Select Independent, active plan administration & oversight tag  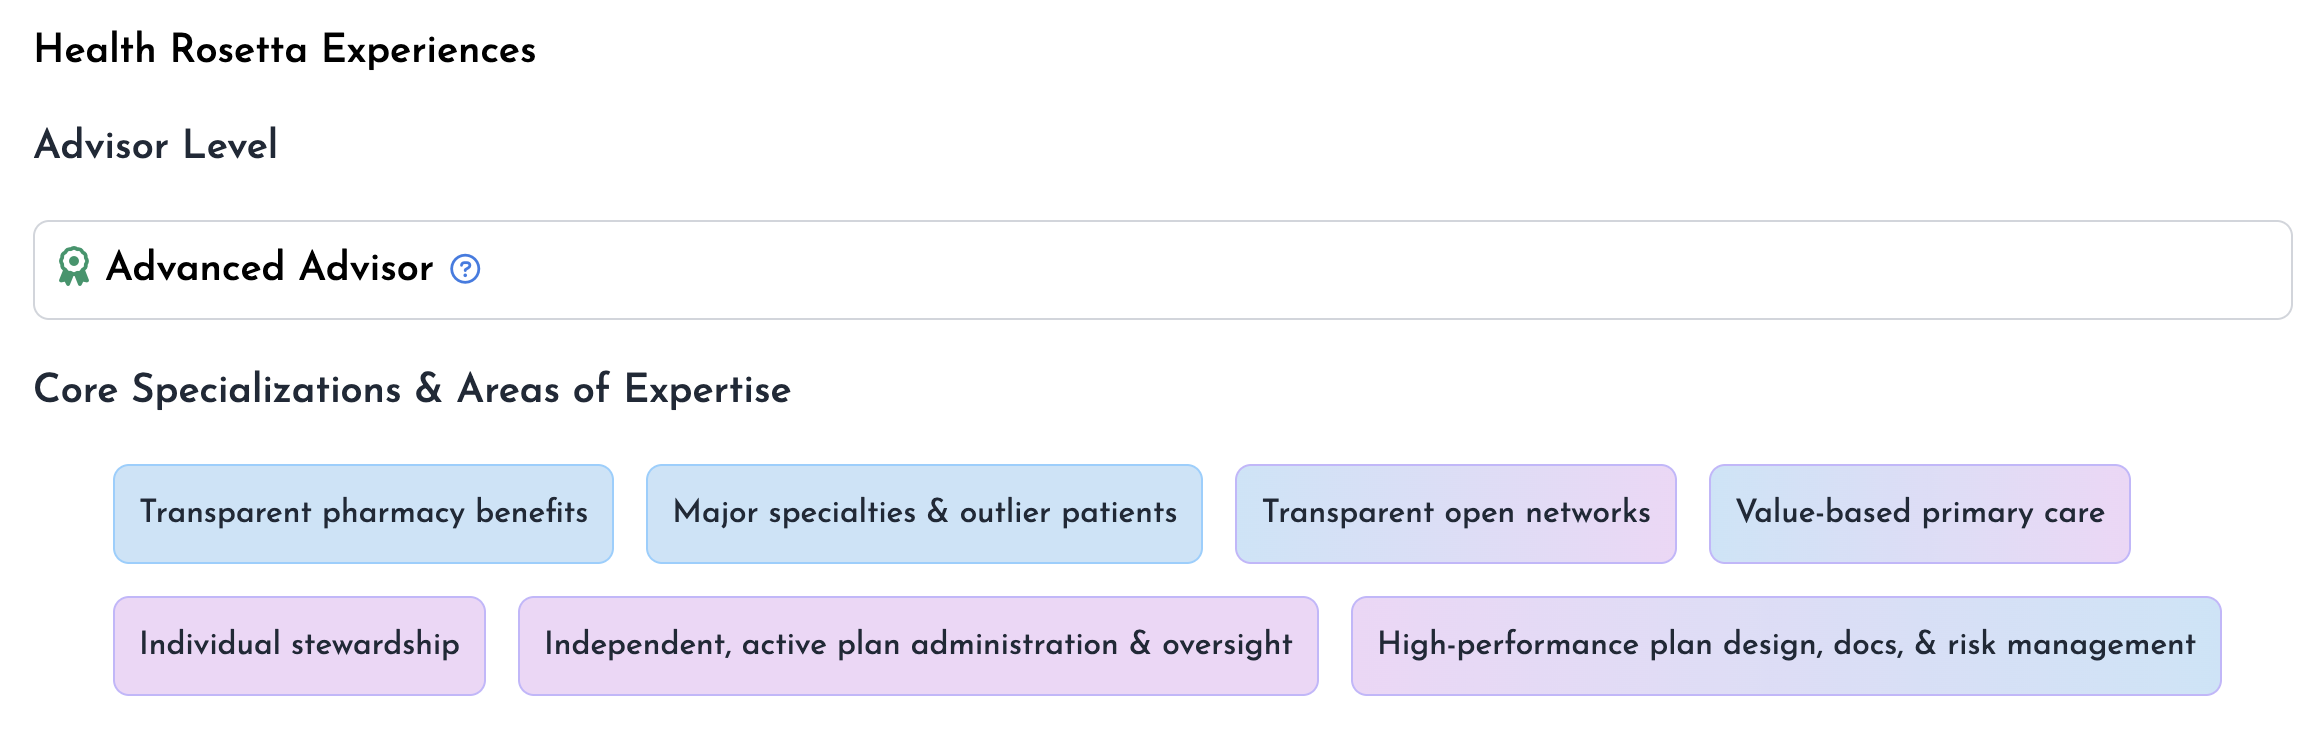point(918,645)
